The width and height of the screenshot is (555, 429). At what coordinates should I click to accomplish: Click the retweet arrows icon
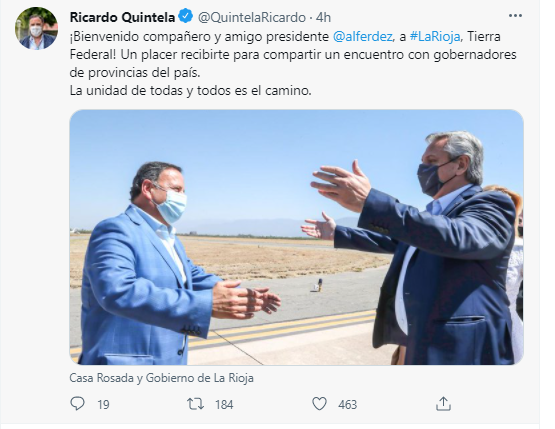click(195, 404)
